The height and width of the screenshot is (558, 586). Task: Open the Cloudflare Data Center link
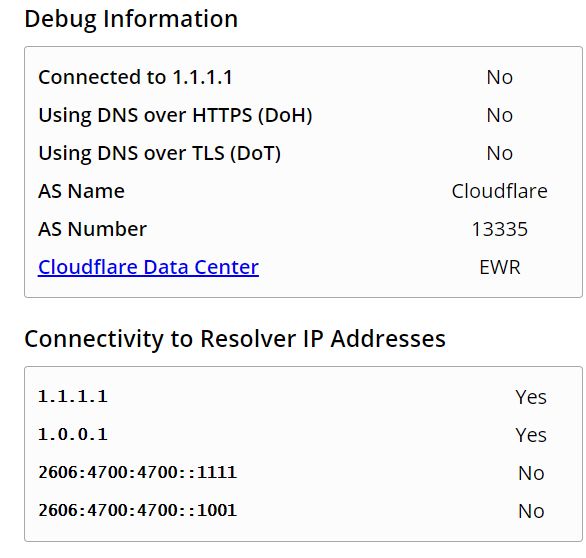point(148,267)
